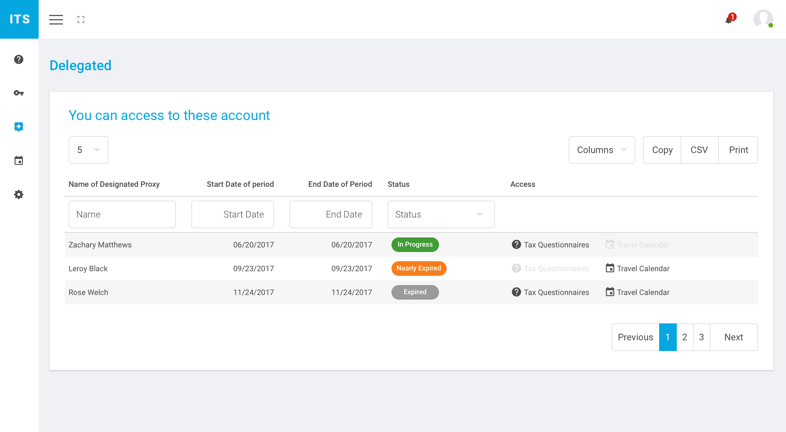Open the notifications bell
The width and height of the screenshot is (786, 432).
730,19
